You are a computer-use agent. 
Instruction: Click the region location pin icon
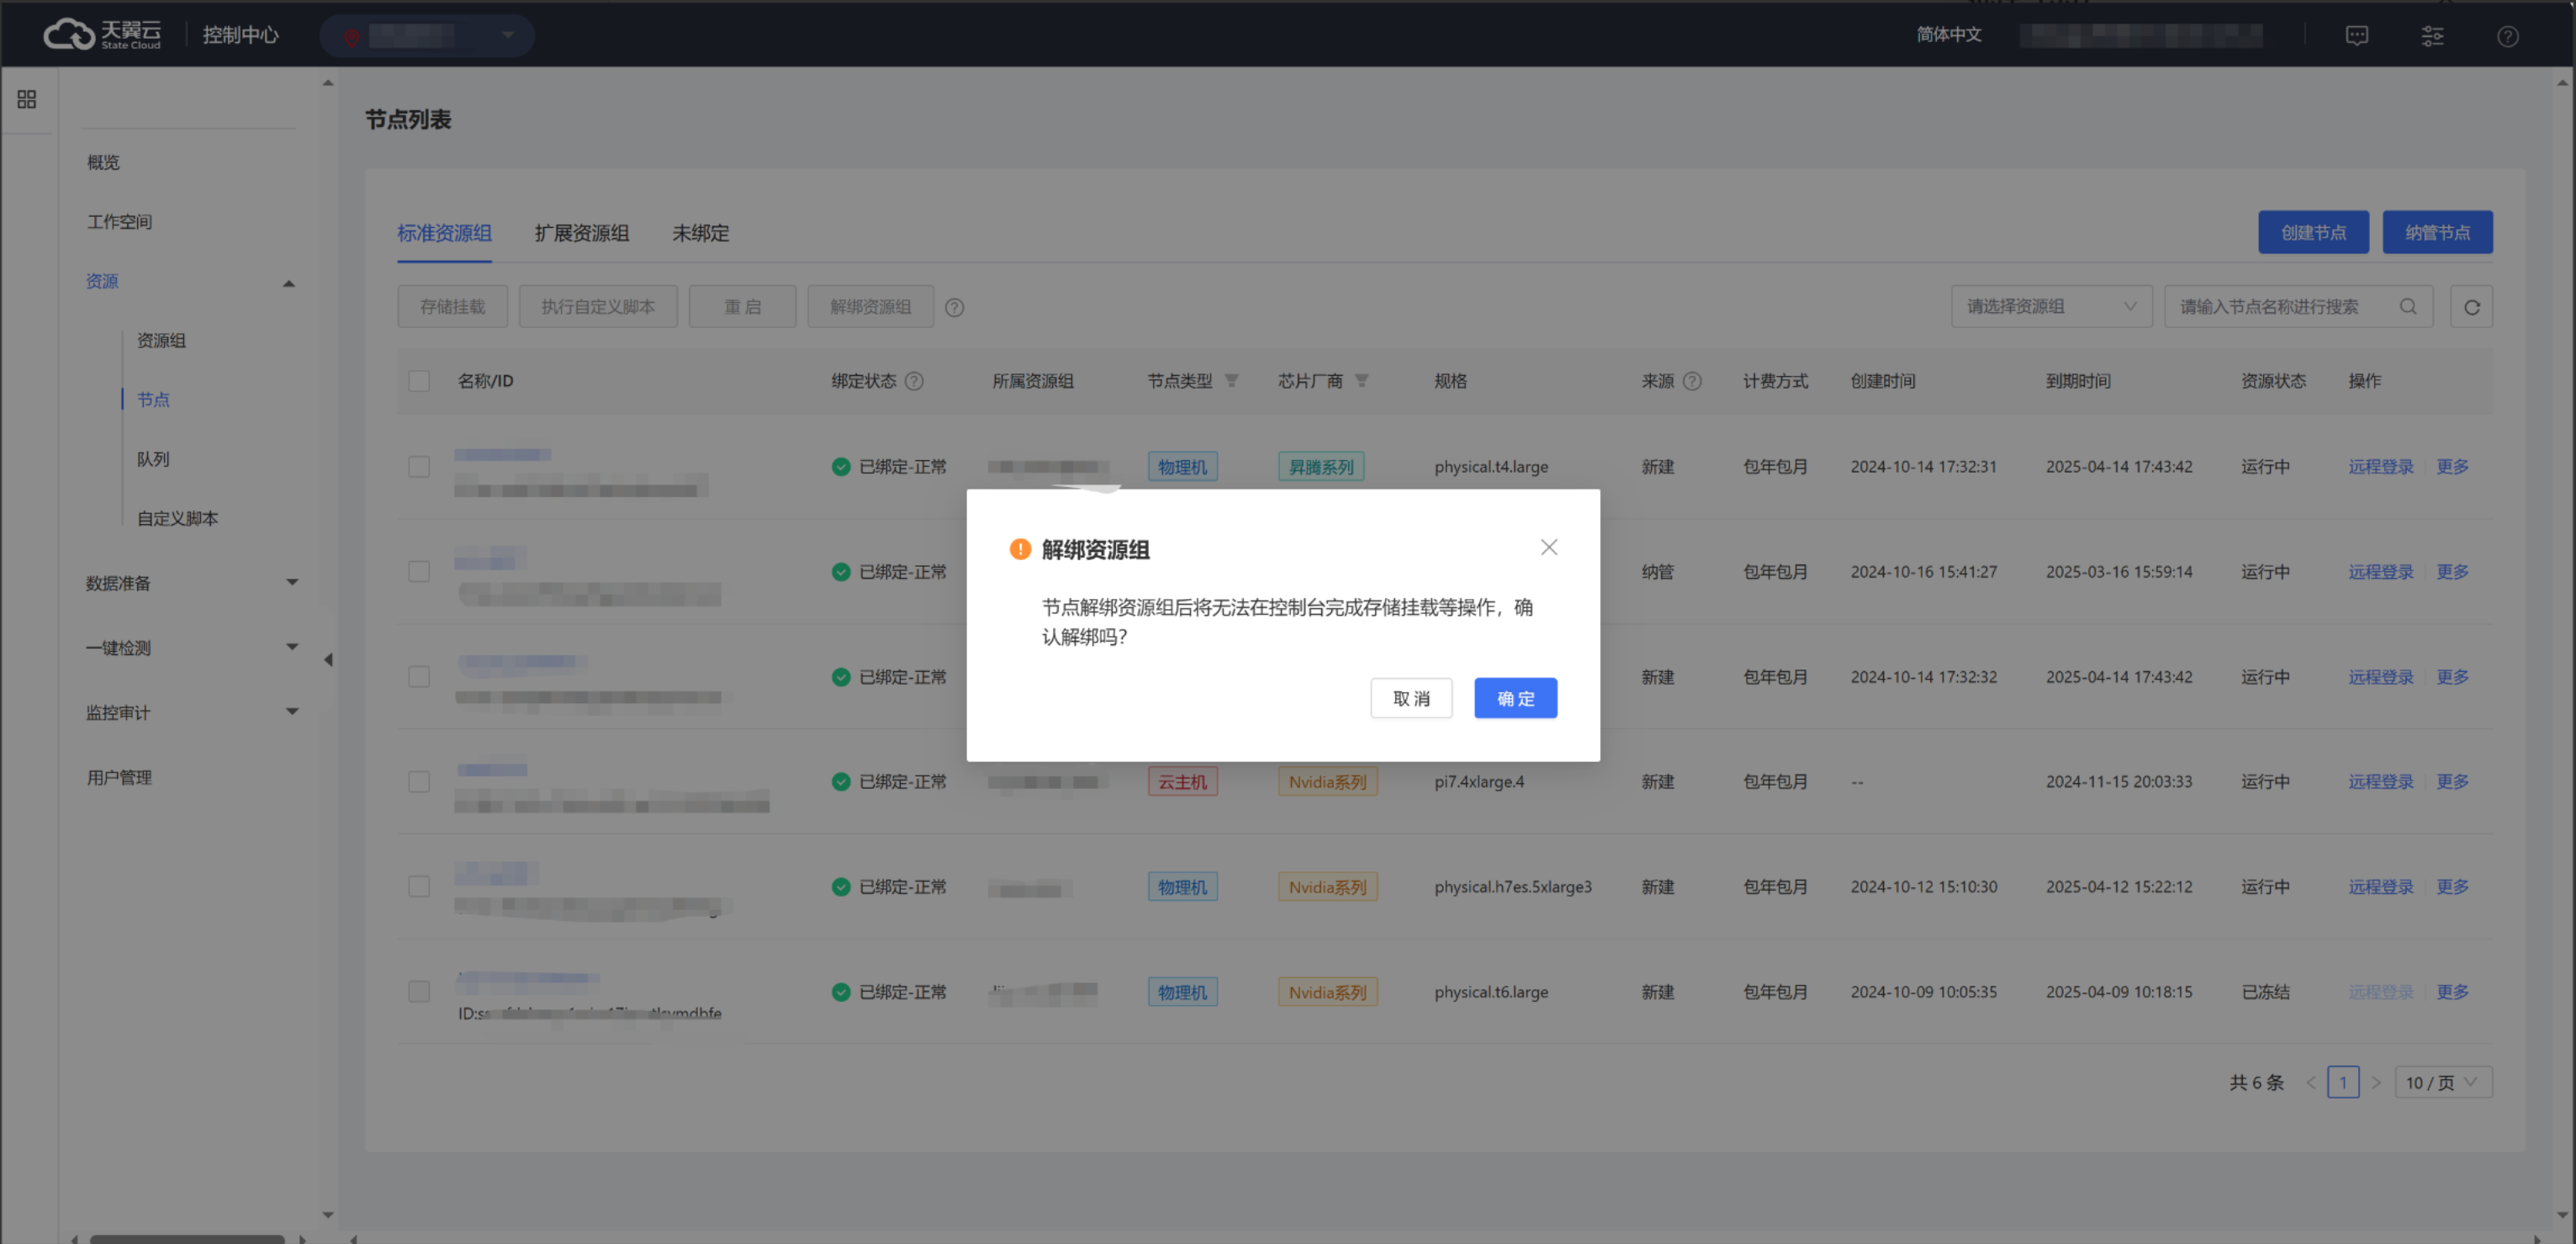click(351, 37)
